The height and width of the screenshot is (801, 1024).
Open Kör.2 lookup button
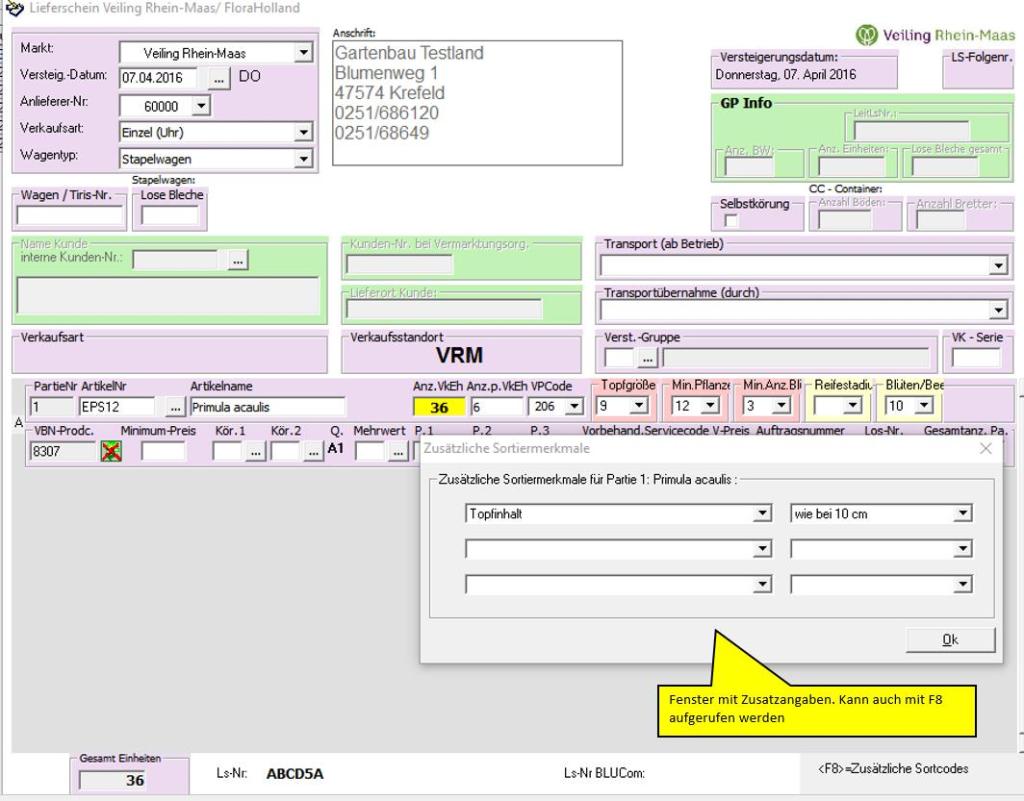[x=313, y=452]
